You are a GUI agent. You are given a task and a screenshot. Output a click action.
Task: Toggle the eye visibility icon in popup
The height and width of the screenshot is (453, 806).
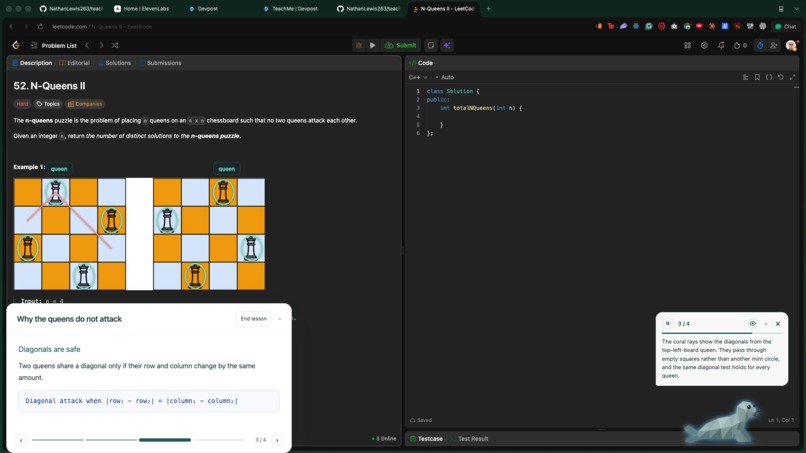point(753,323)
